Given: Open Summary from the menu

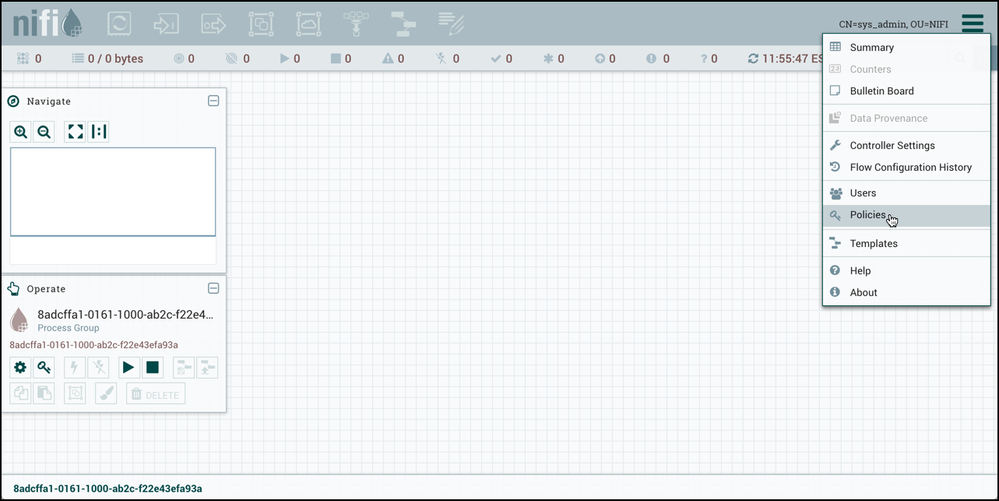Looking at the screenshot, I should [906, 47].
